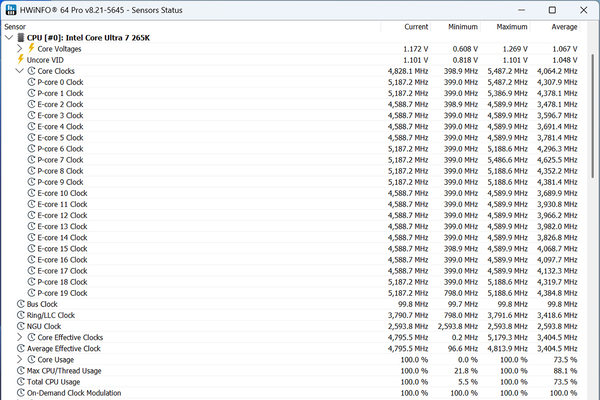Expand the Core Usage group

[20, 359]
